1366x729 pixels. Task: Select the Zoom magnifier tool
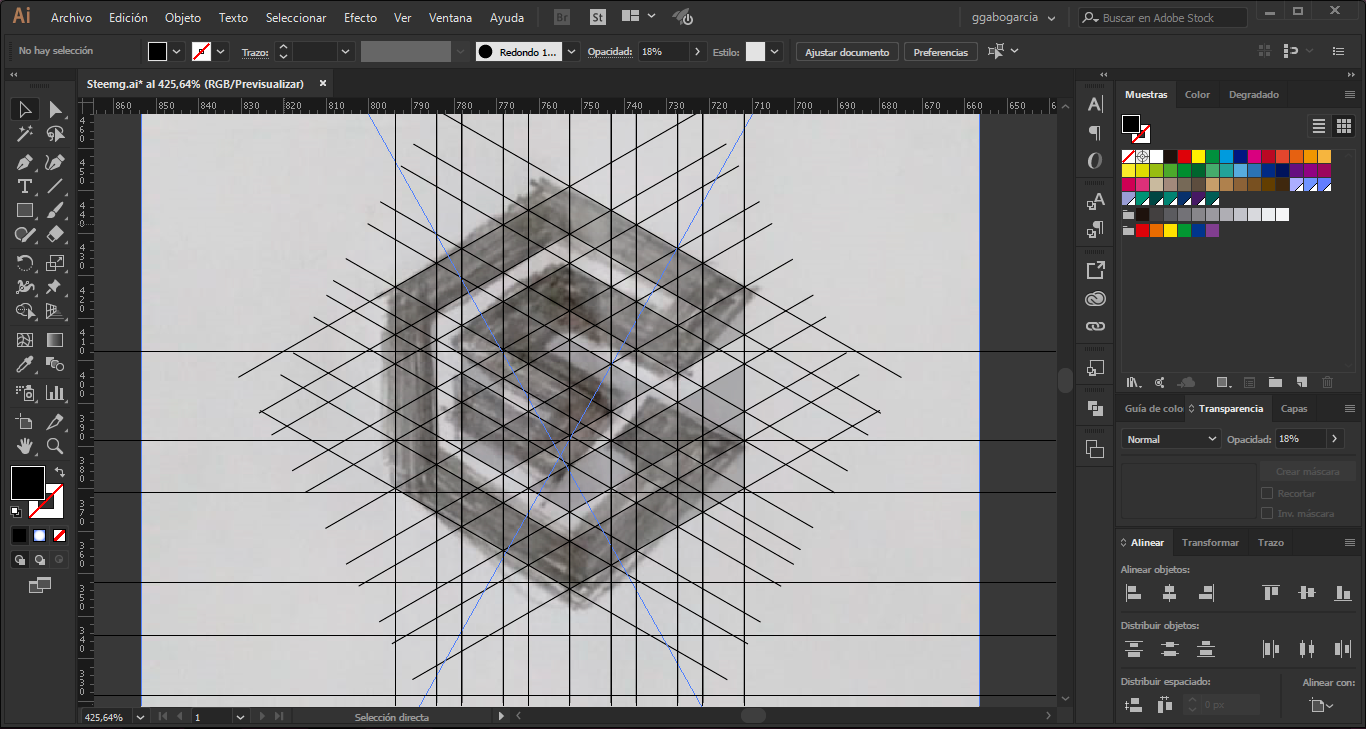(x=55, y=446)
